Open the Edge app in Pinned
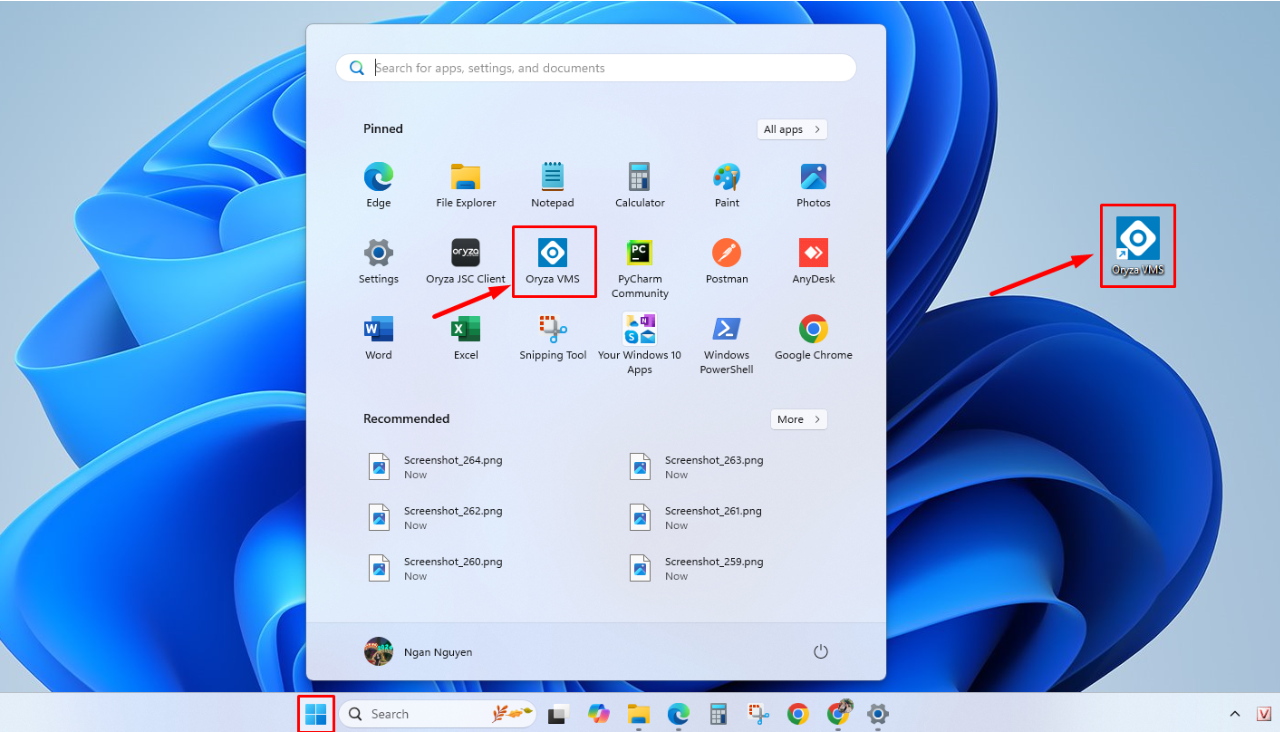Image resolution: width=1280 pixels, height=732 pixels. [x=378, y=185]
